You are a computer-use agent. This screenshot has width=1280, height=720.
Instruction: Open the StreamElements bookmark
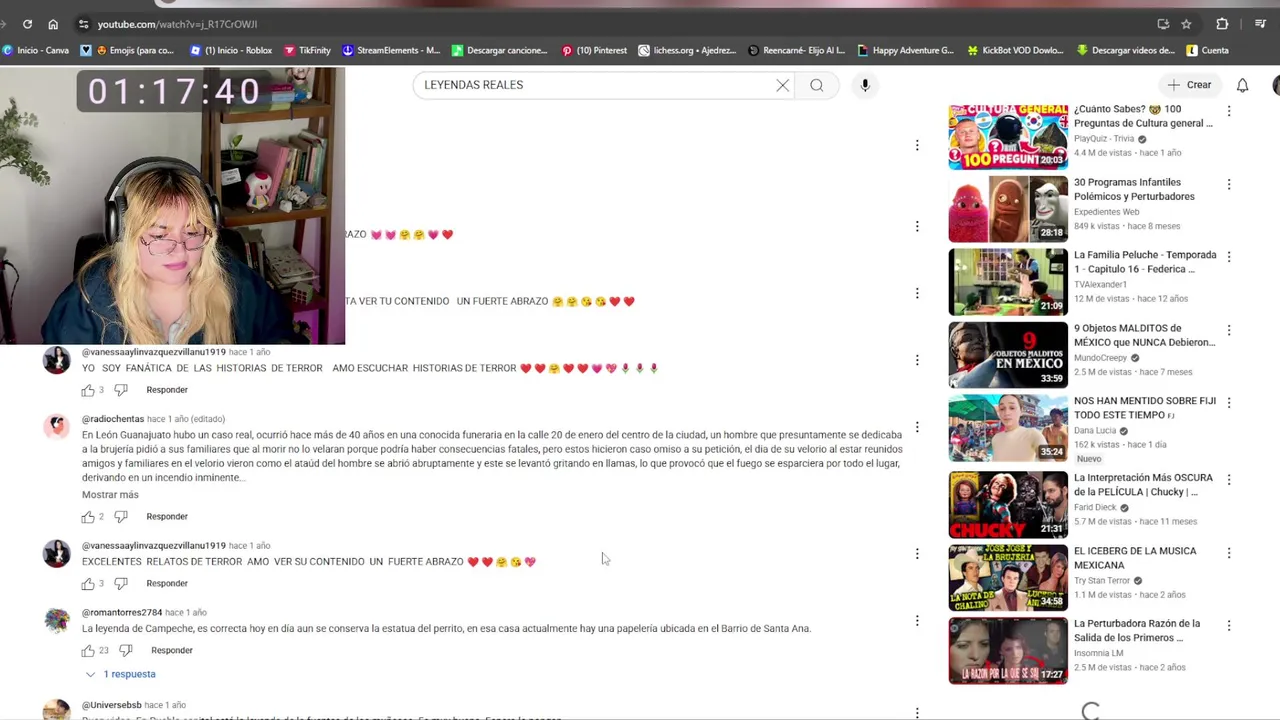click(x=391, y=50)
